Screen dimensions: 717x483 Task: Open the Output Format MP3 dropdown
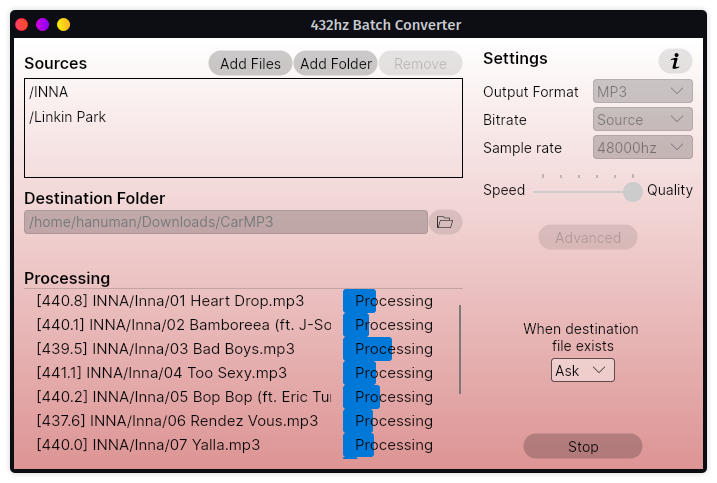pos(642,91)
